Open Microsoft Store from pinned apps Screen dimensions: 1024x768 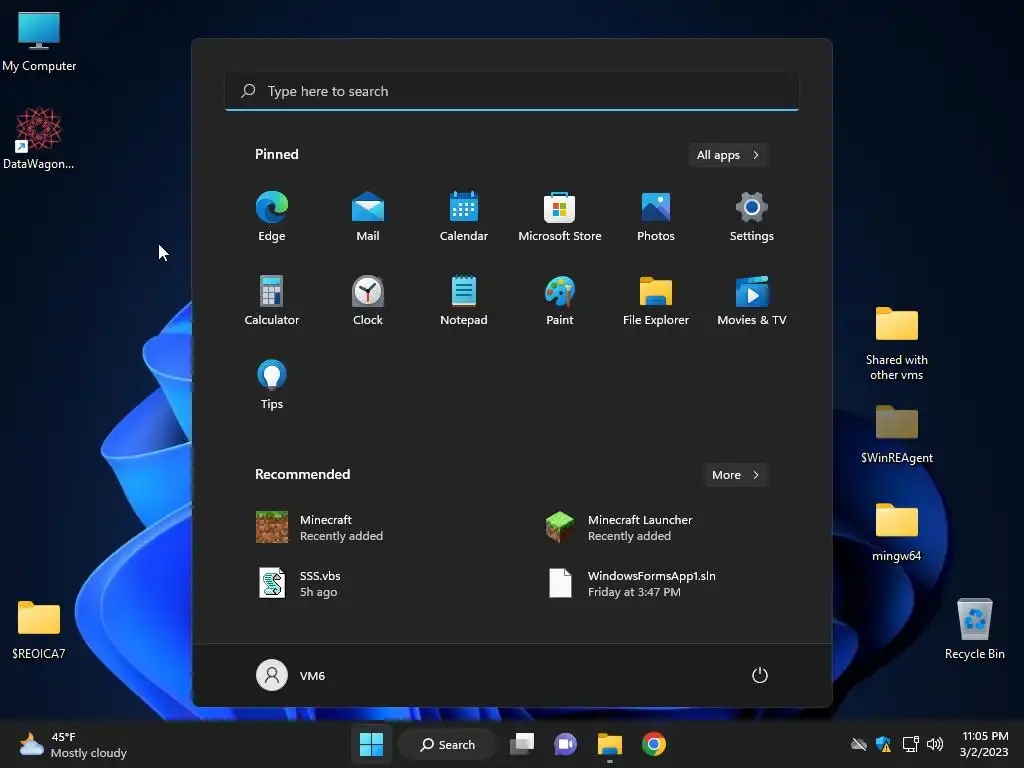click(560, 217)
